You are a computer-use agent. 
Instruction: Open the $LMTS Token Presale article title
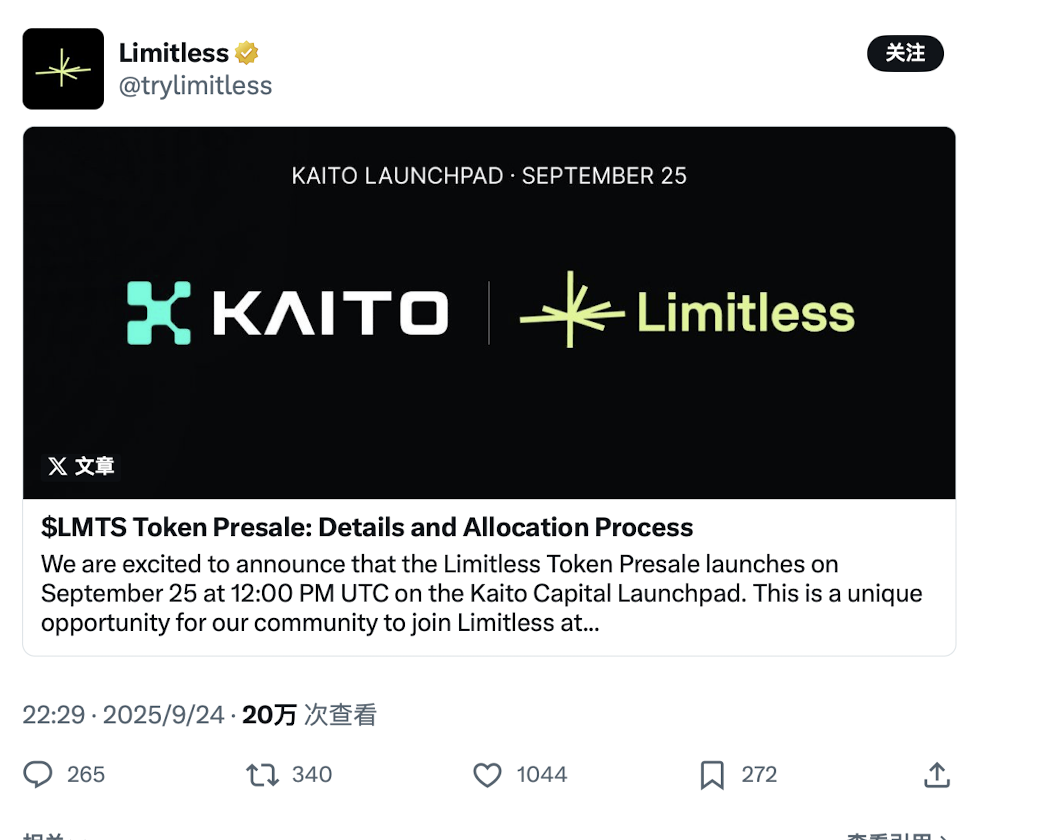(x=367, y=527)
